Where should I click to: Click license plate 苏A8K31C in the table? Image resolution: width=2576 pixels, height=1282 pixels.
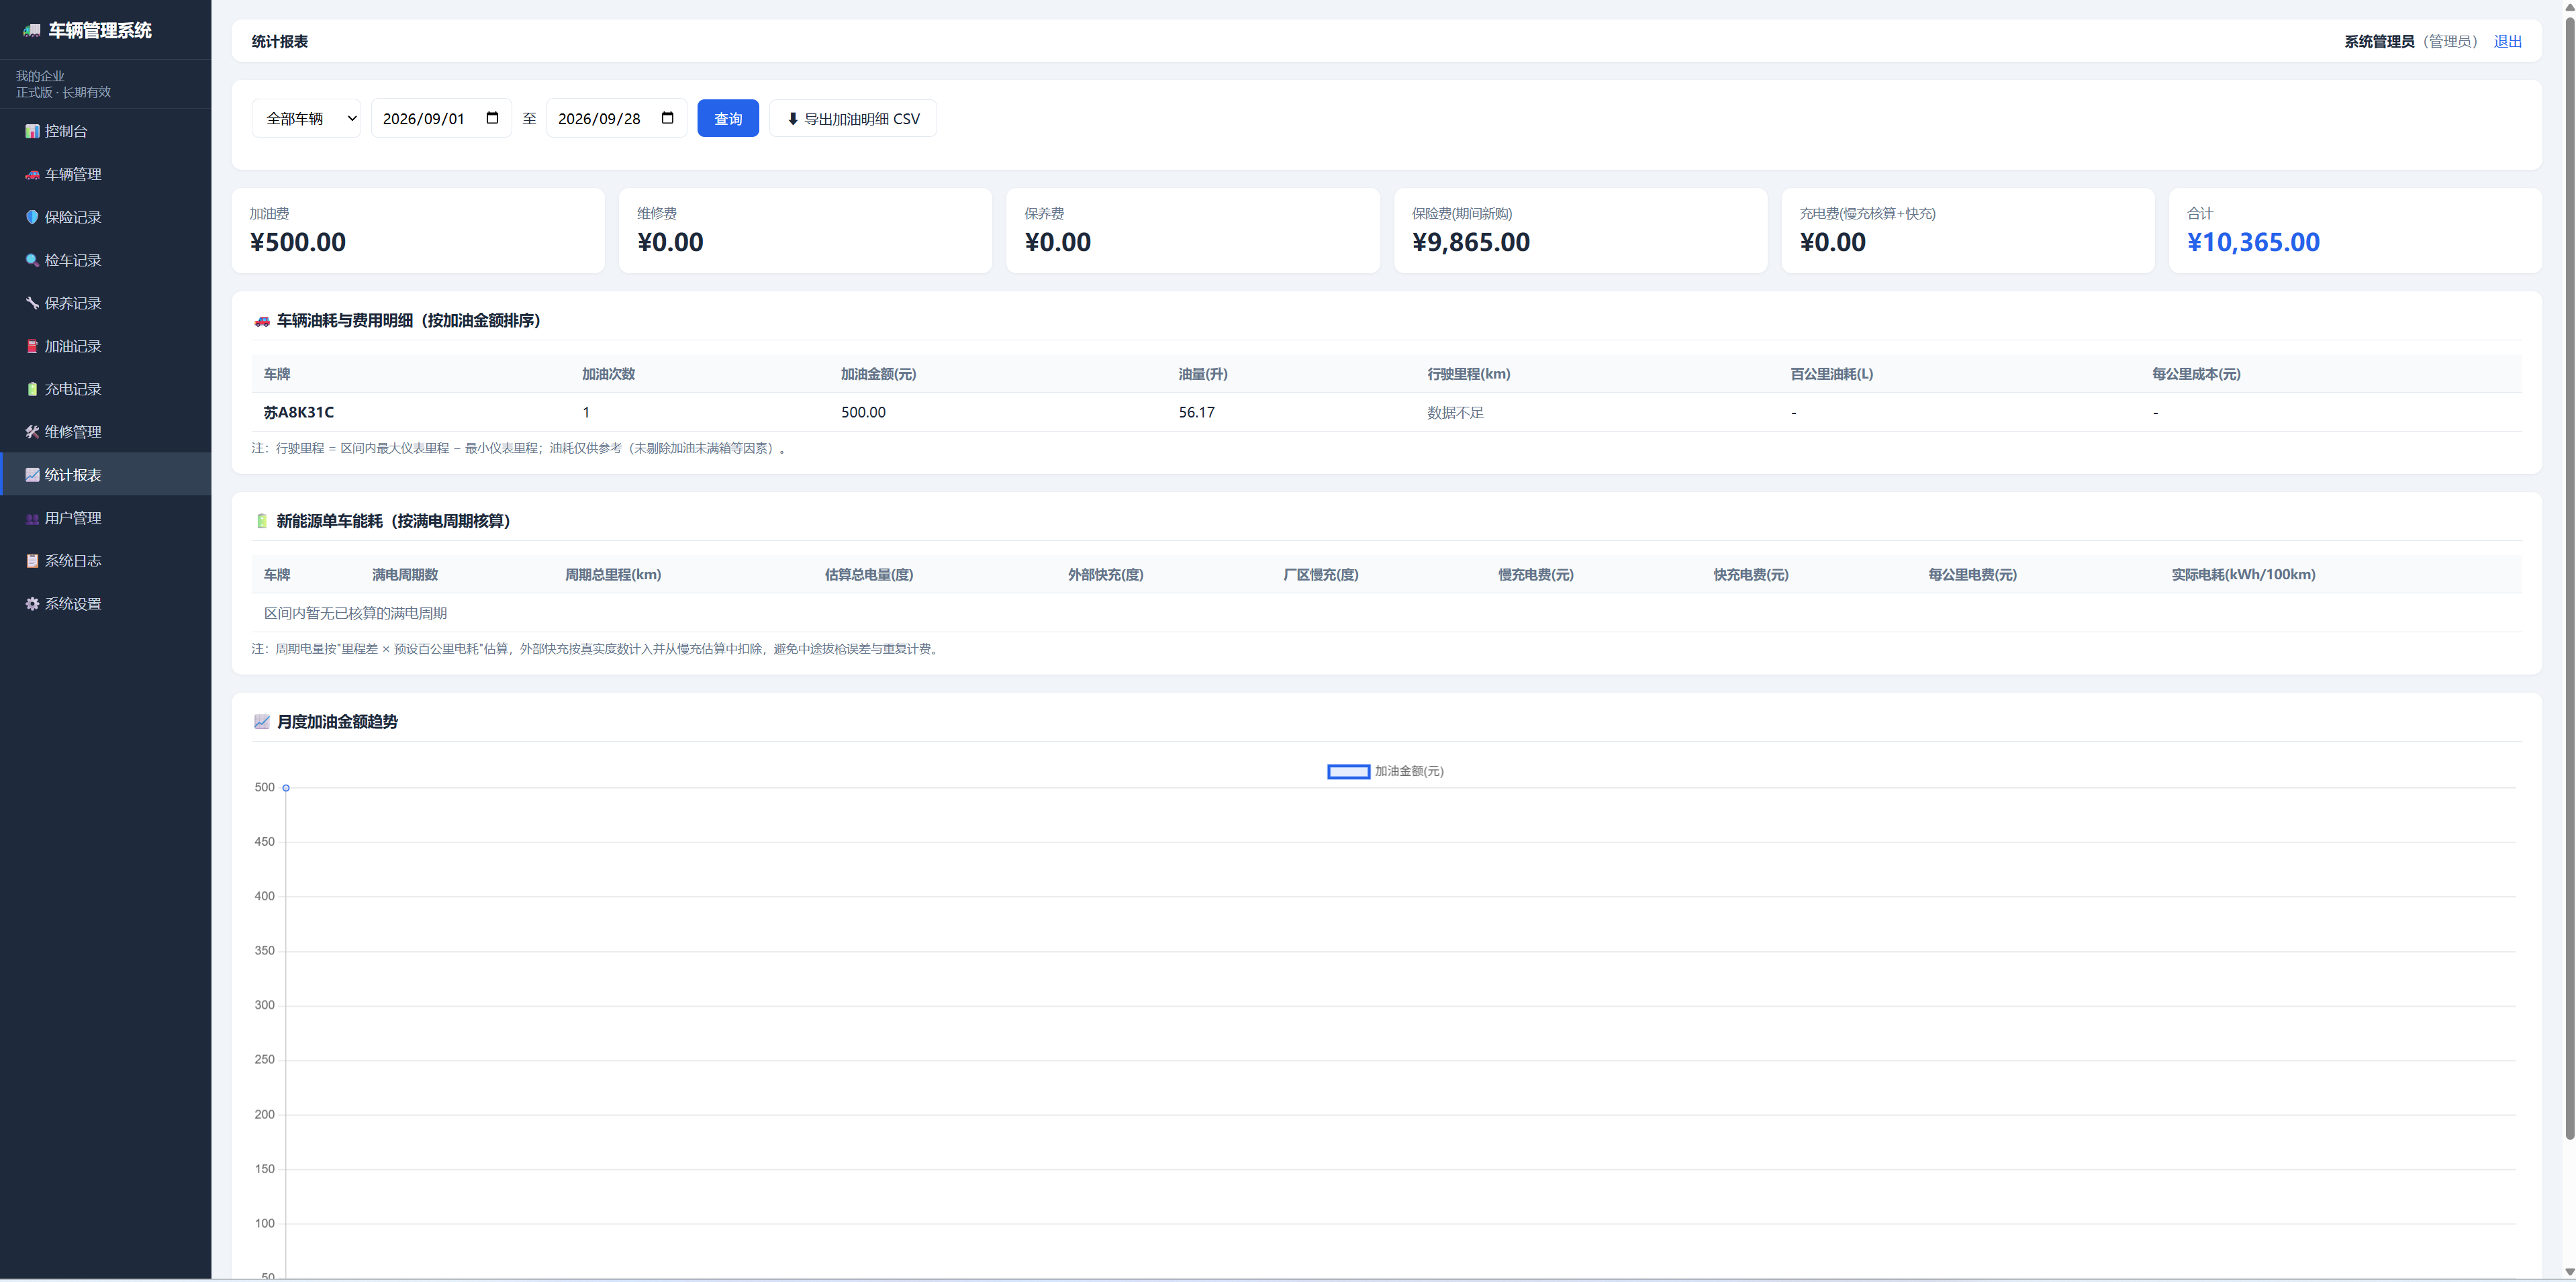click(x=299, y=412)
